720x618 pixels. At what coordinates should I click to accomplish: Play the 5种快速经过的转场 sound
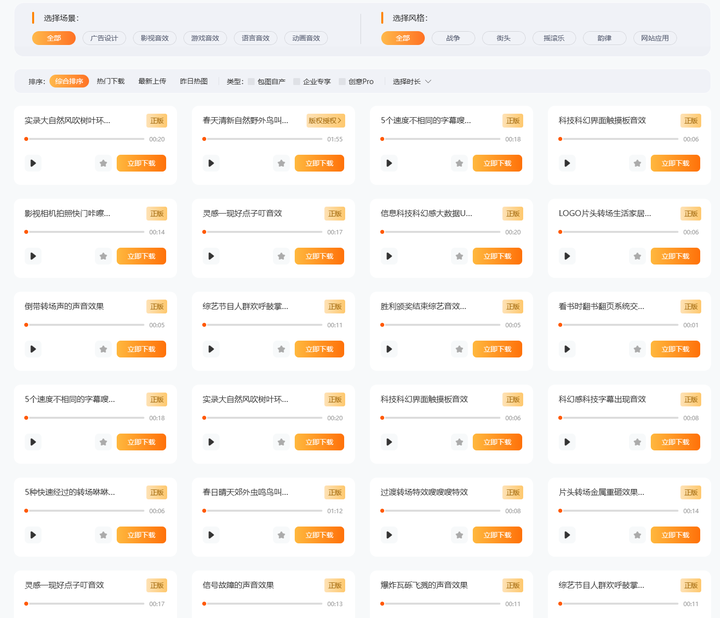coord(33,535)
